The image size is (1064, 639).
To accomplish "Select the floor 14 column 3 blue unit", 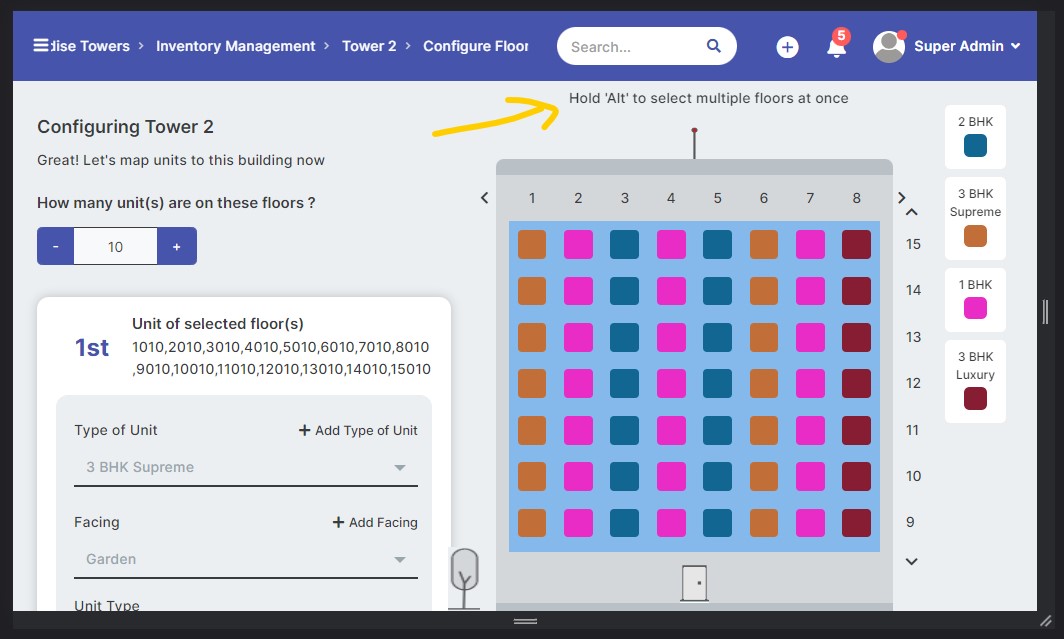I will pos(624,291).
